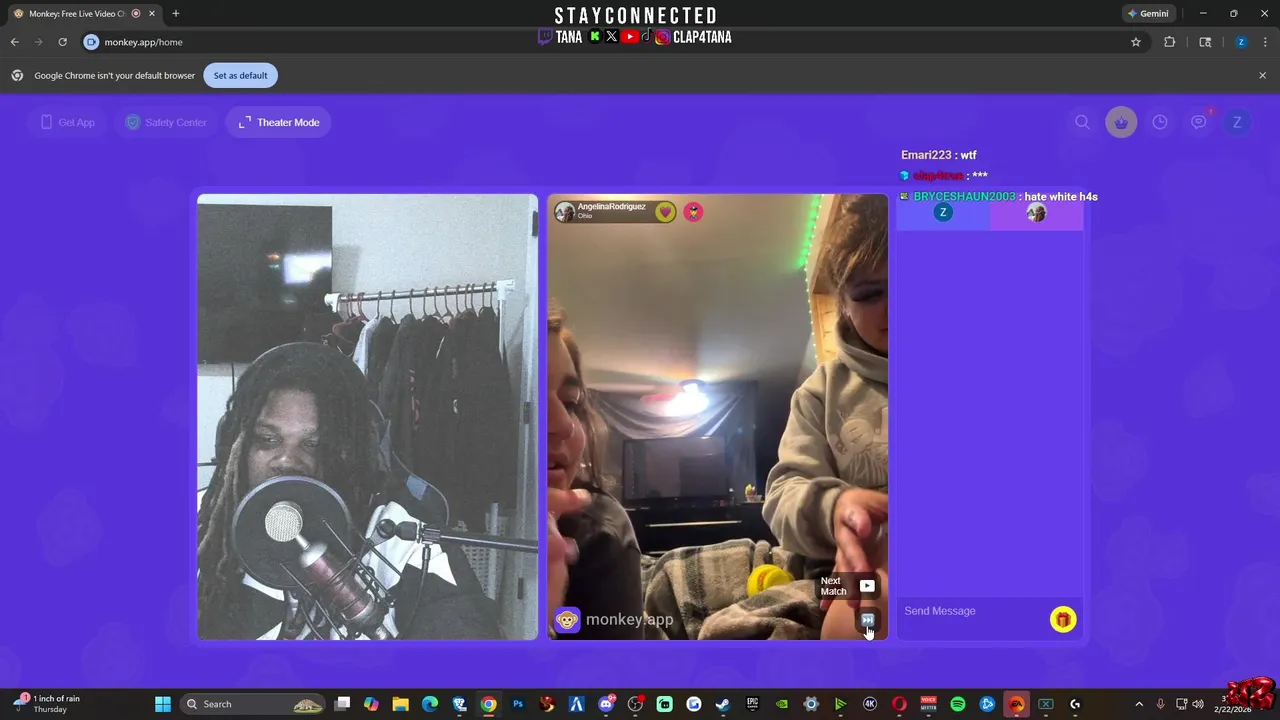Viewport: 1280px width, 720px height.
Task: Click the Send Message input field
Action: (972, 611)
